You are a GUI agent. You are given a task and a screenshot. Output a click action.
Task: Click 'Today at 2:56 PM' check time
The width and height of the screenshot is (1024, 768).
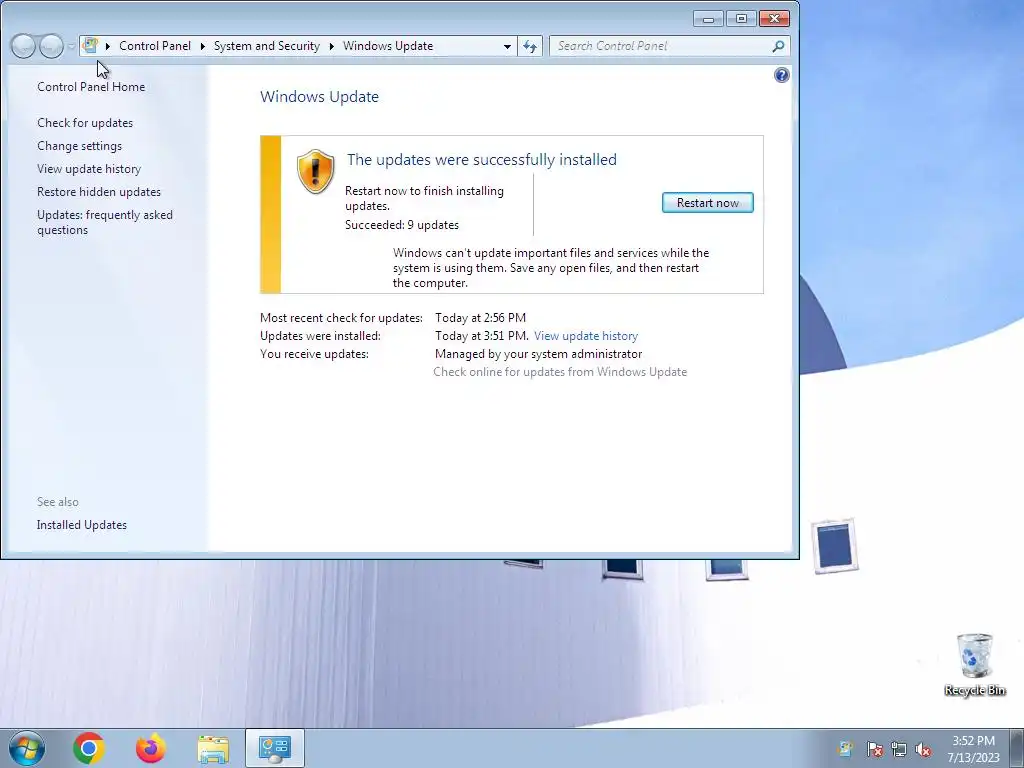tap(480, 317)
